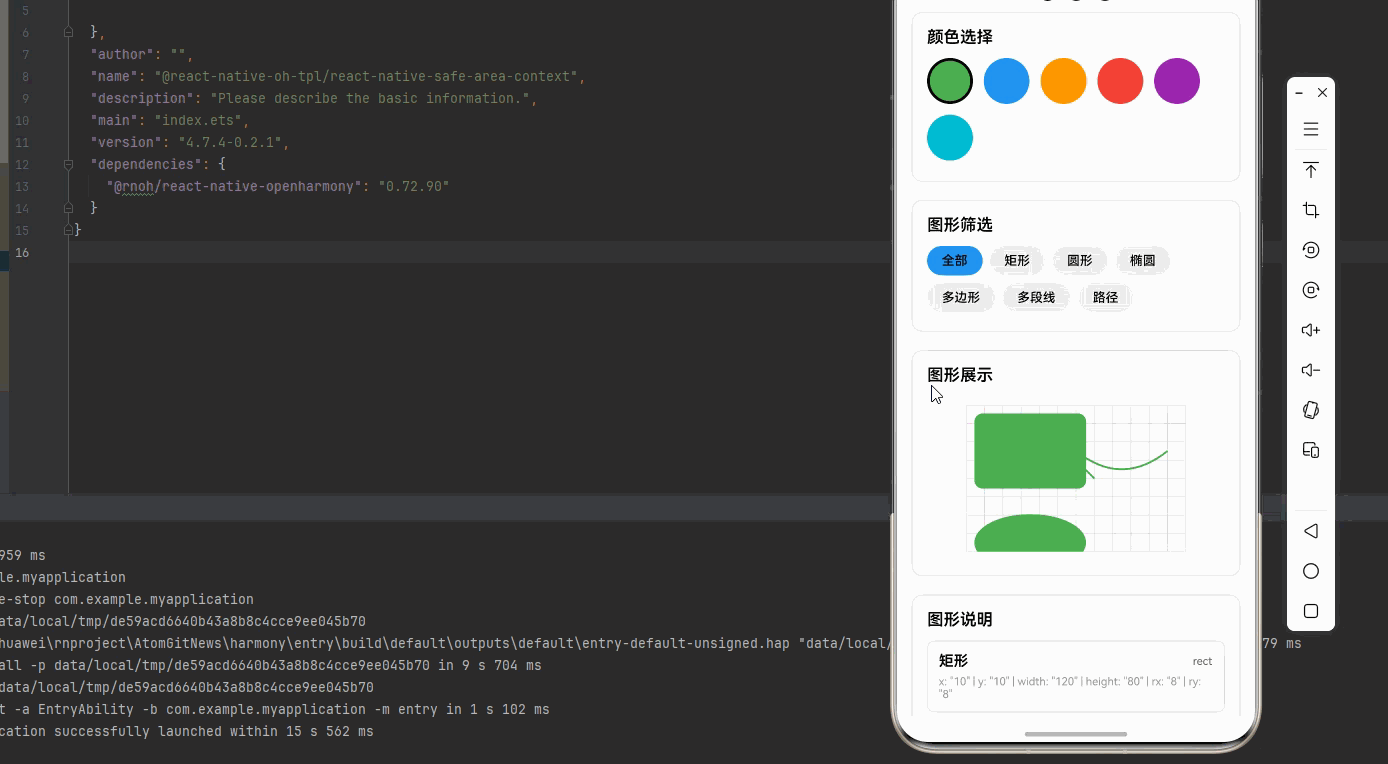Click the green ellipse in shape display
1388x764 pixels.
tap(1030, 534)
